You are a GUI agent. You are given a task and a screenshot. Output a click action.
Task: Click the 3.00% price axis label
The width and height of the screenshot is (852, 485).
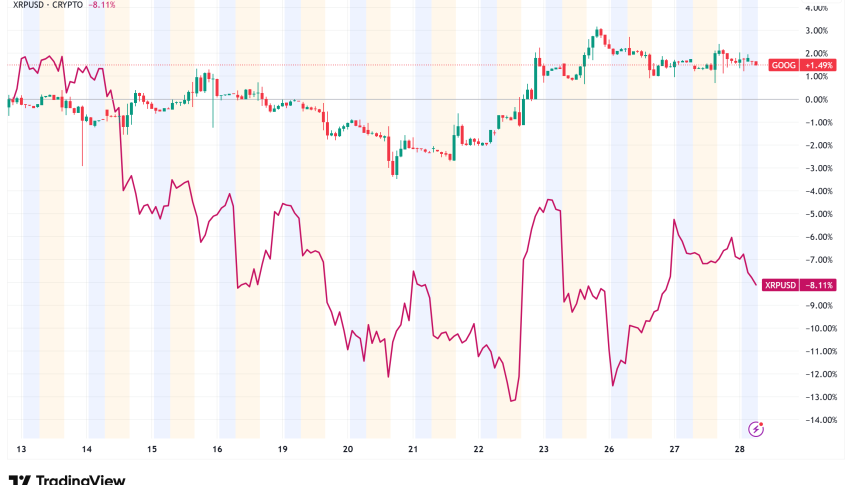pyautogui.click(x=817, y=30)
